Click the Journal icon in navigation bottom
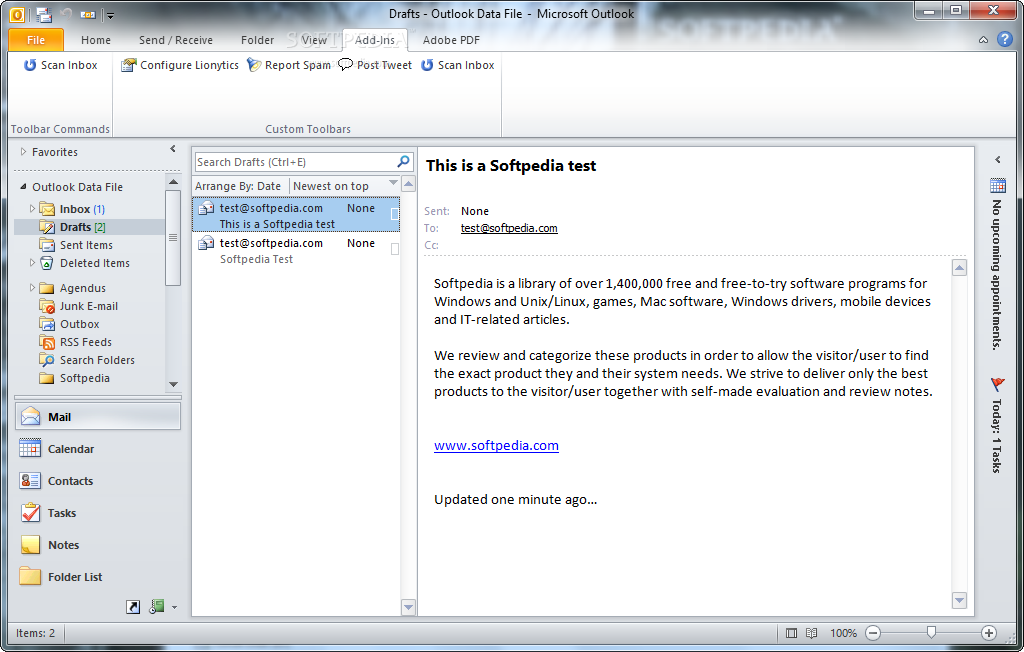 pyautogui.click(x=156, y=607)
